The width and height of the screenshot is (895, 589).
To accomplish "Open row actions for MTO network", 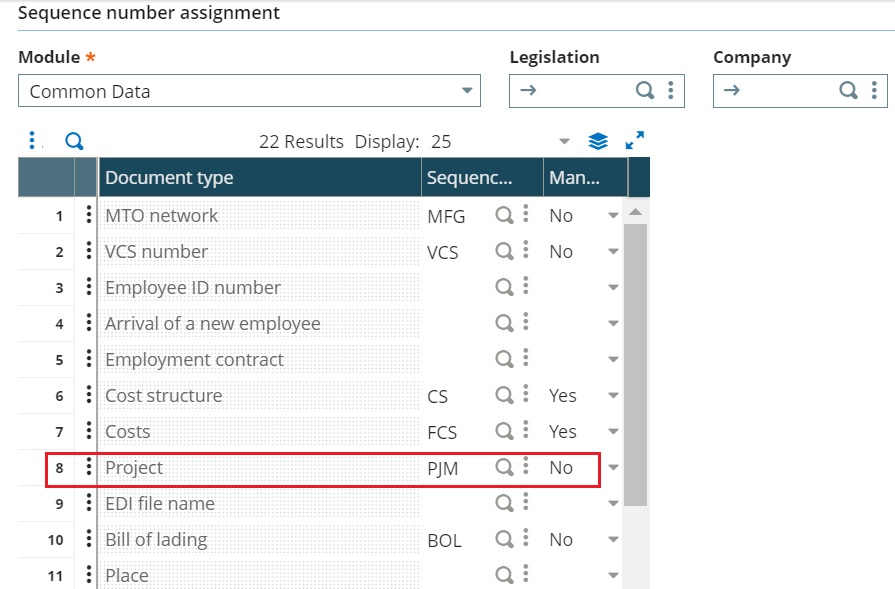I will click(x=88, y=215).
